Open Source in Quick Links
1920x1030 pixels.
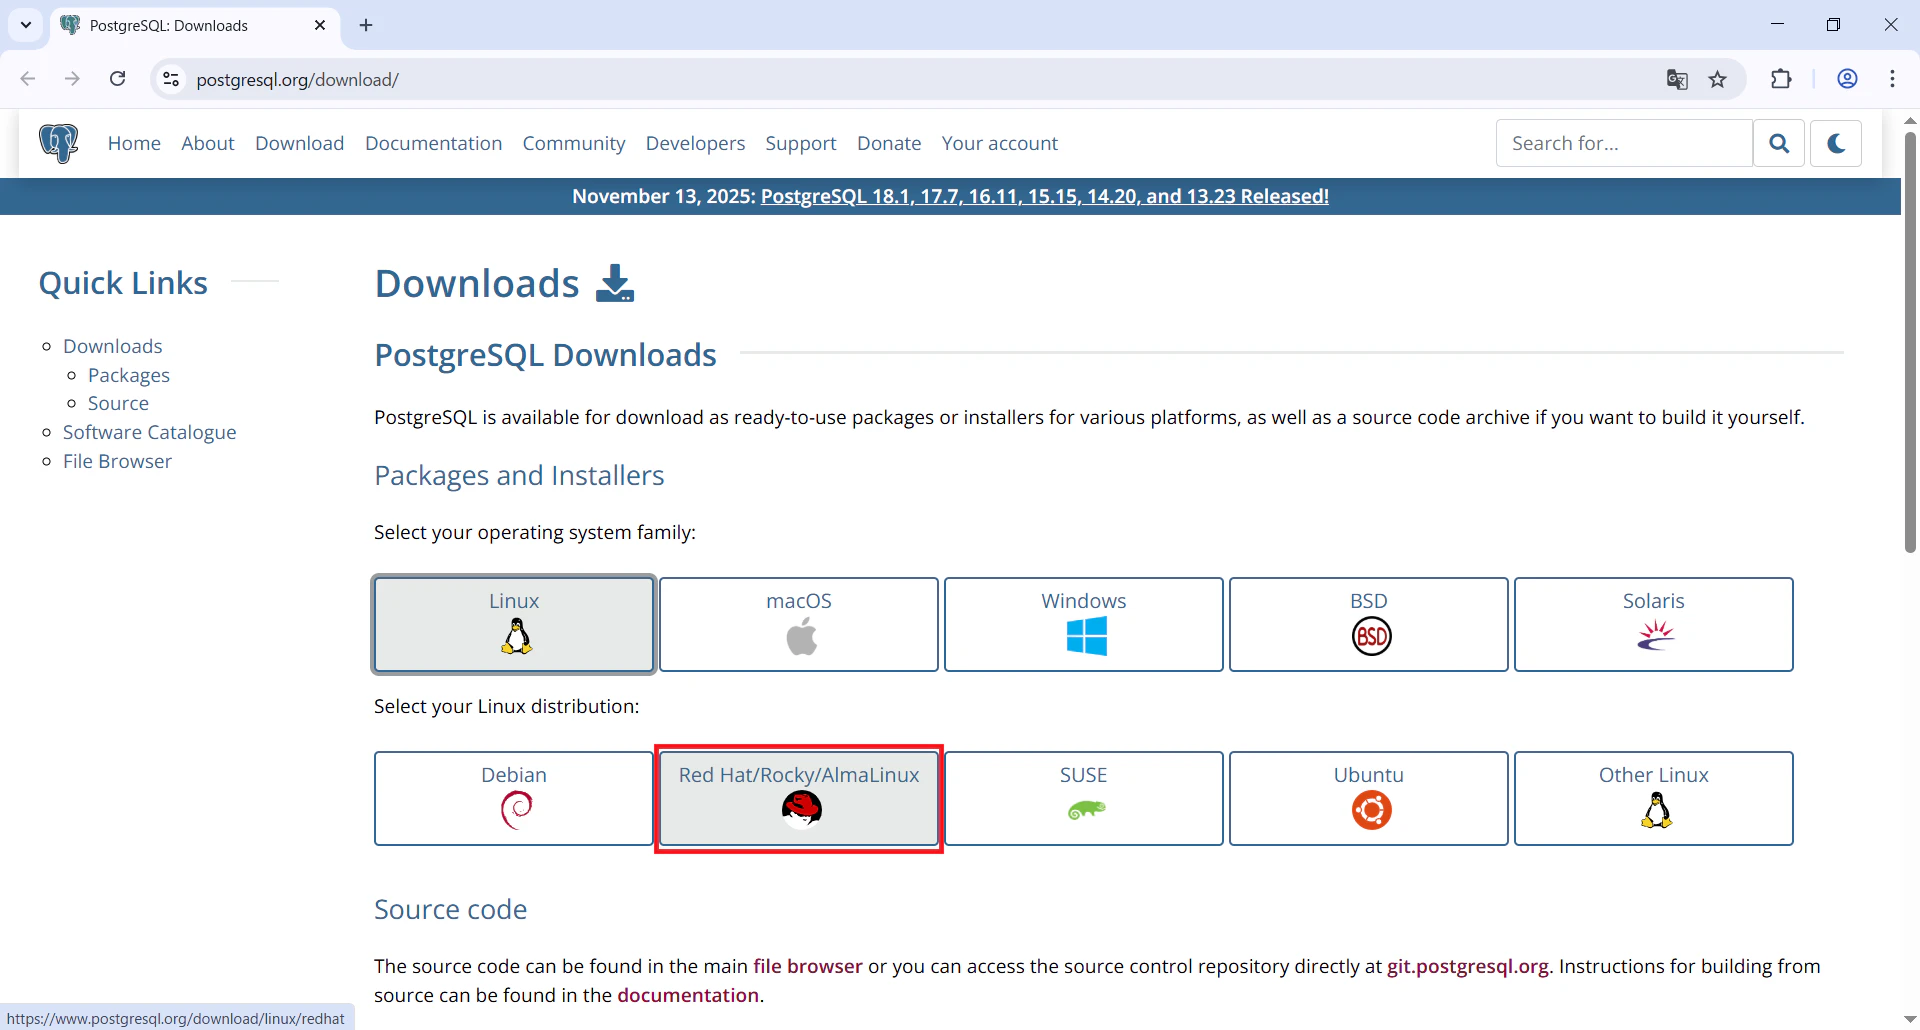click(x=118, y=403)
